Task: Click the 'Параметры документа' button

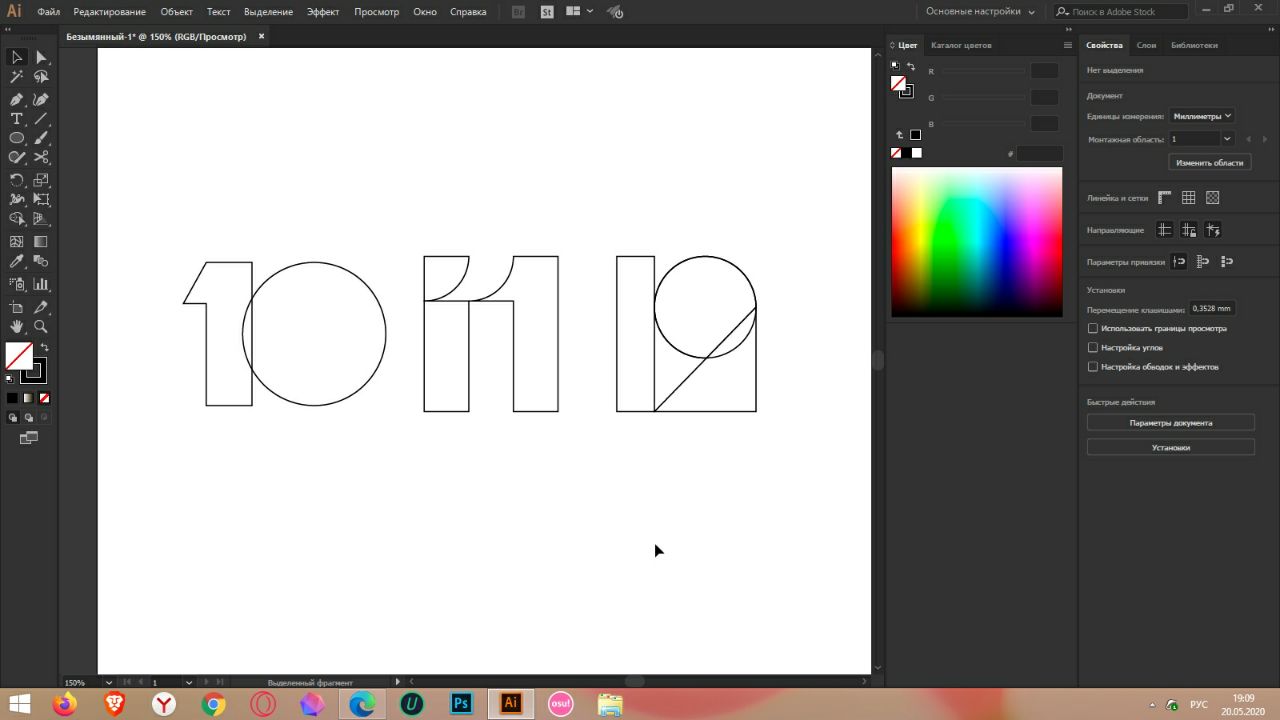Action: click(x=1170, y=423)
